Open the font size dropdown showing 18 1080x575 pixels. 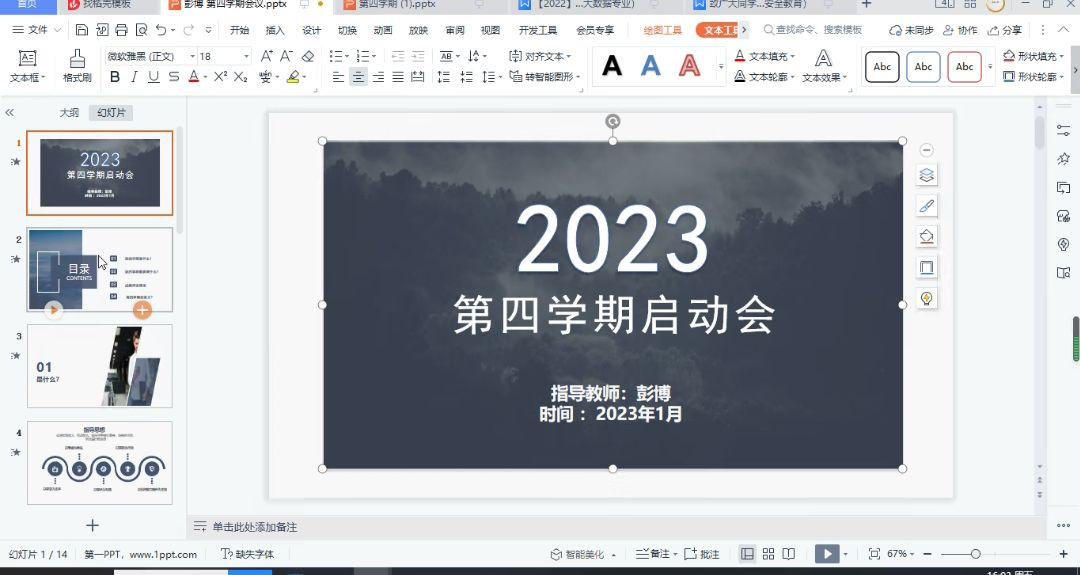[246, 57]
